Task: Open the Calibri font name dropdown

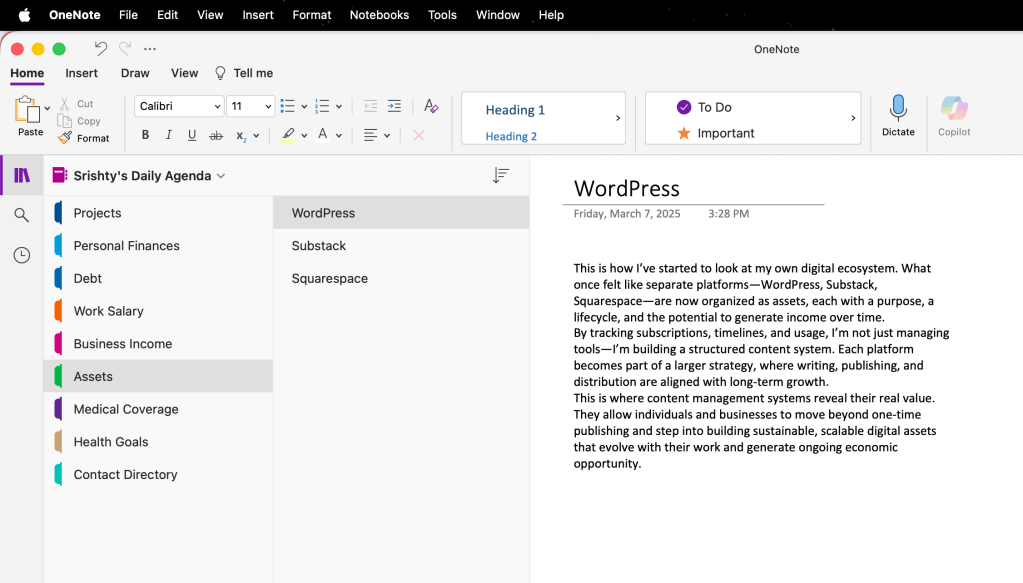Action: click(179, 106)
